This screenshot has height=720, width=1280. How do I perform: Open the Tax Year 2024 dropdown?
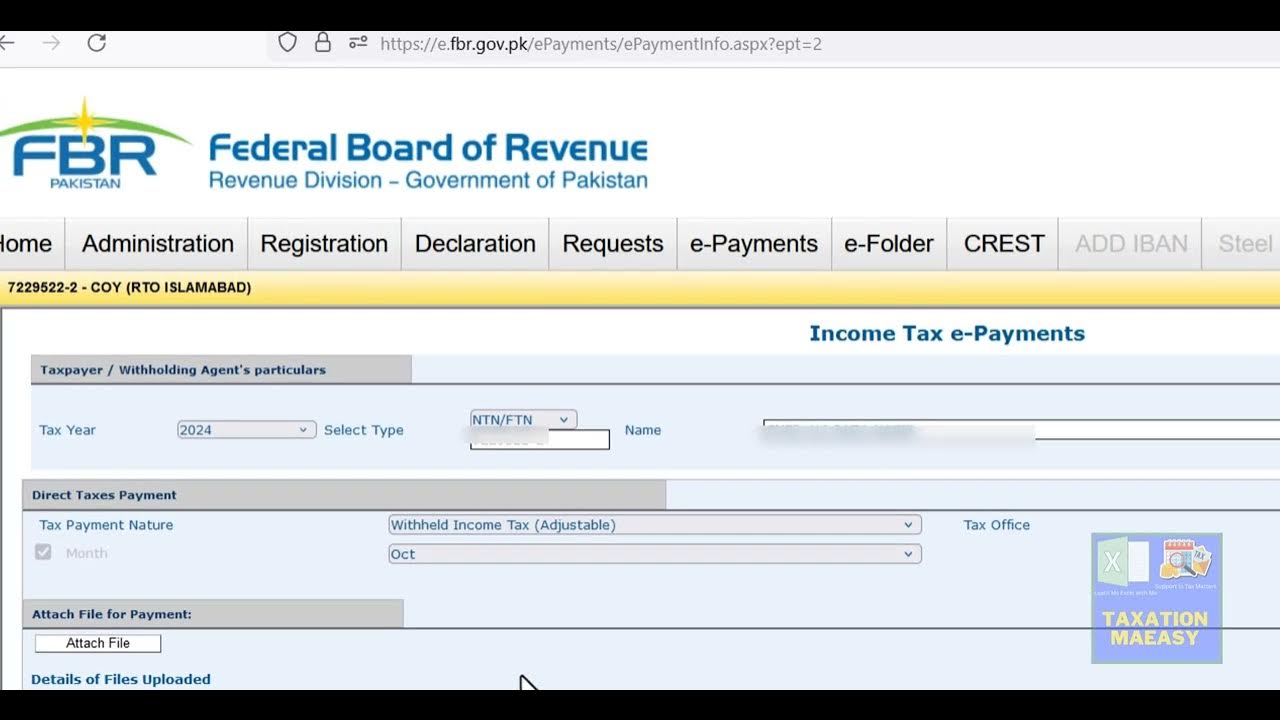[x=246, y=430]
